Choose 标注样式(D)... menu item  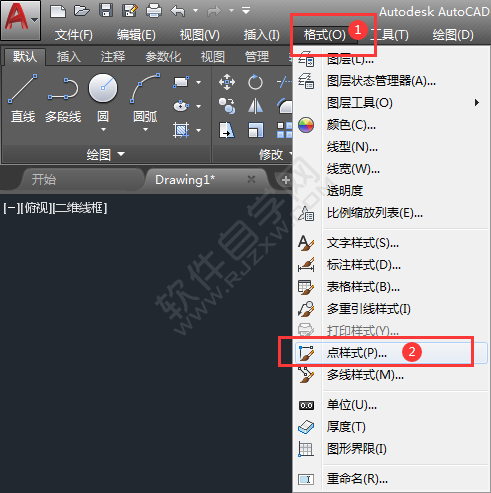[390, 265]
